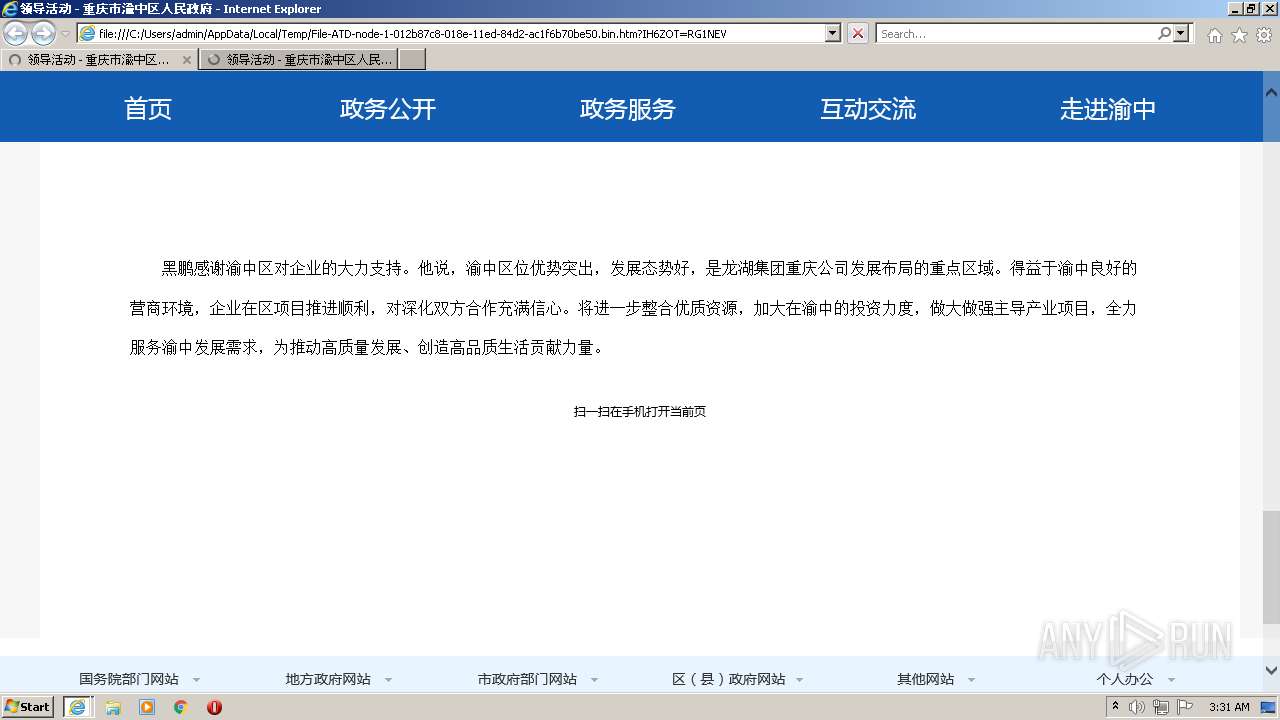The height and width of the screenshot is (720, 1280).
Task: Open 政务公开 navigation item
Action: [388, 109]
